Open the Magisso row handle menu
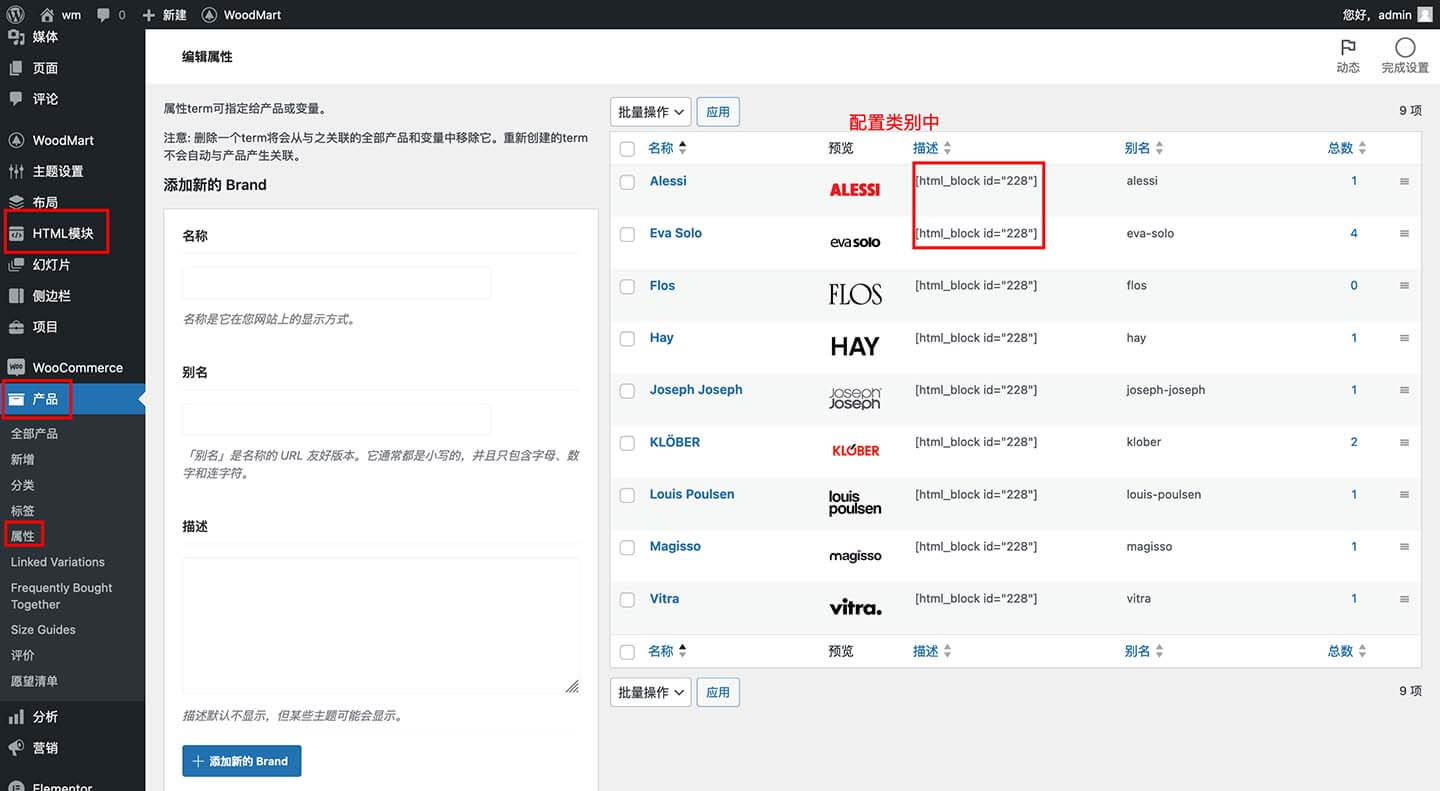Screen dimensions: 1440x791 click(x=1404, y=547)
